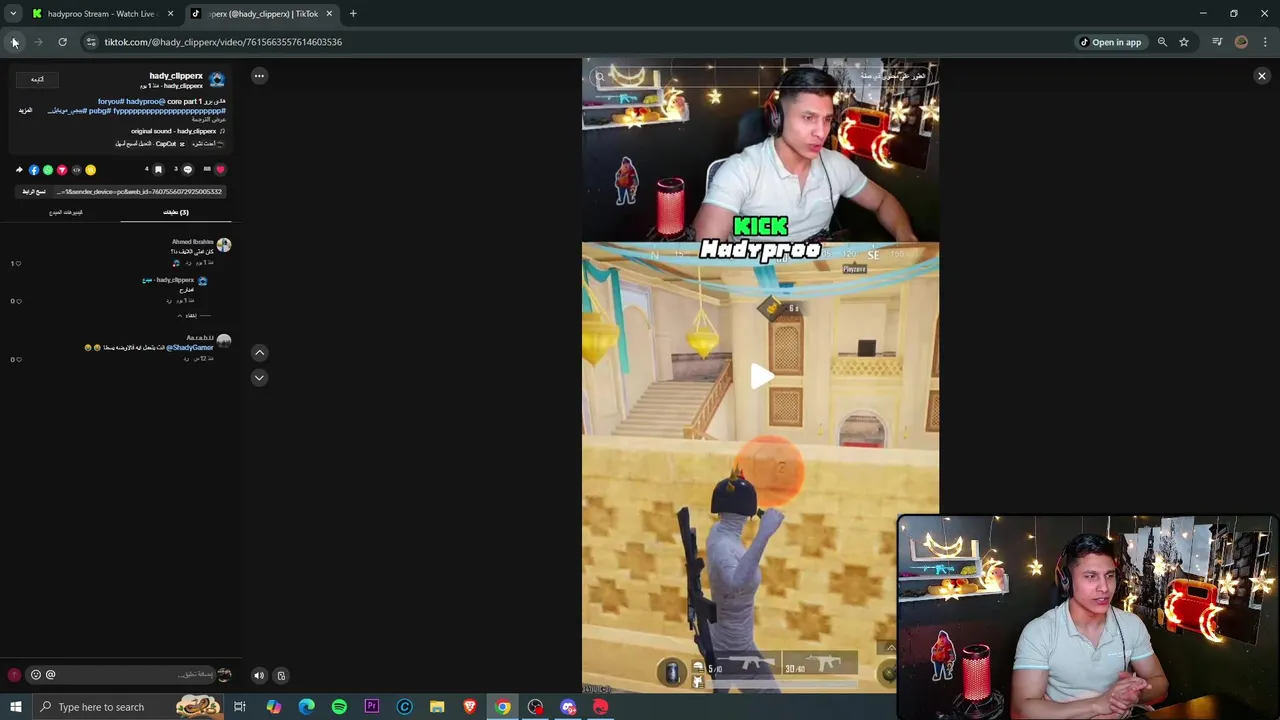The width and height of the screenshot is (1280, 720).
Task: Open the Windows Start menu
Action: (15, 707)
